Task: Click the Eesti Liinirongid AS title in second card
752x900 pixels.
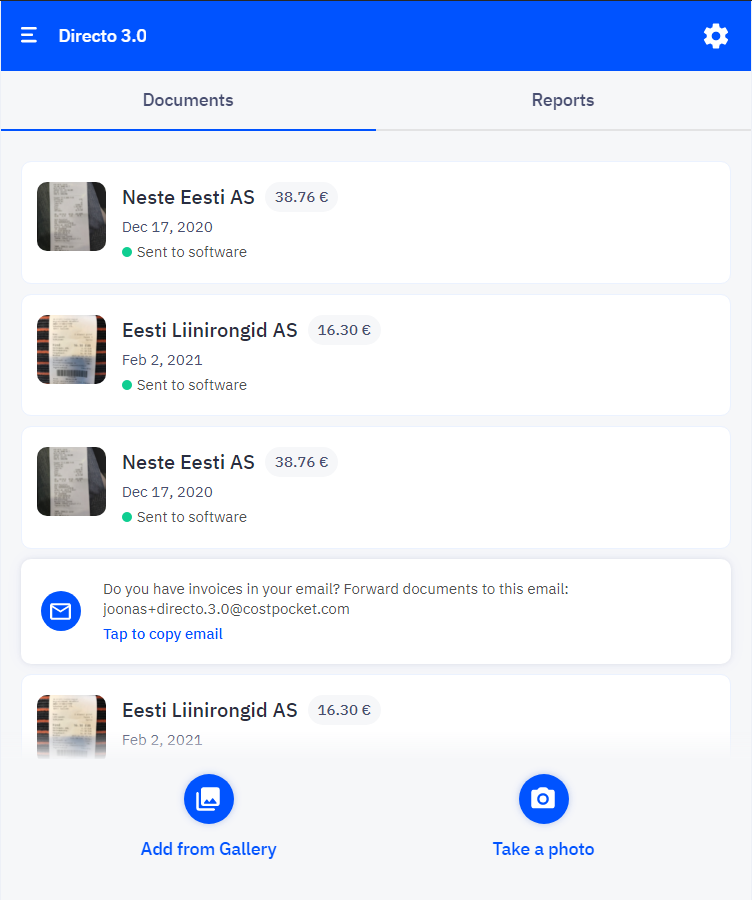Action: 210,331
